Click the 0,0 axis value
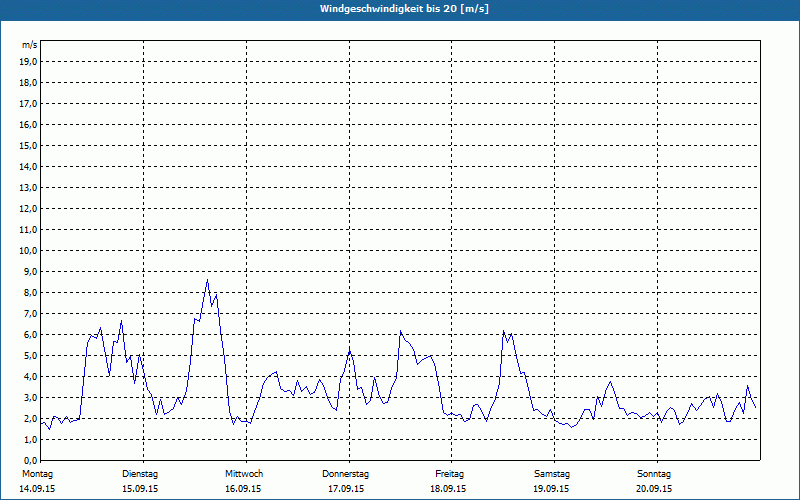The image size is (800, 500). tap(30, 460)
